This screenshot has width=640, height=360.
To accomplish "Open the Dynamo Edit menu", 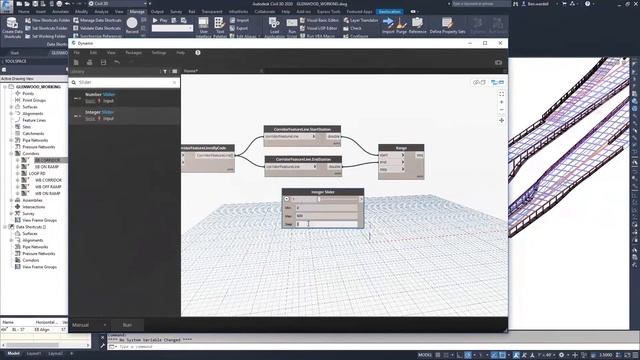I will click(93, 53).
